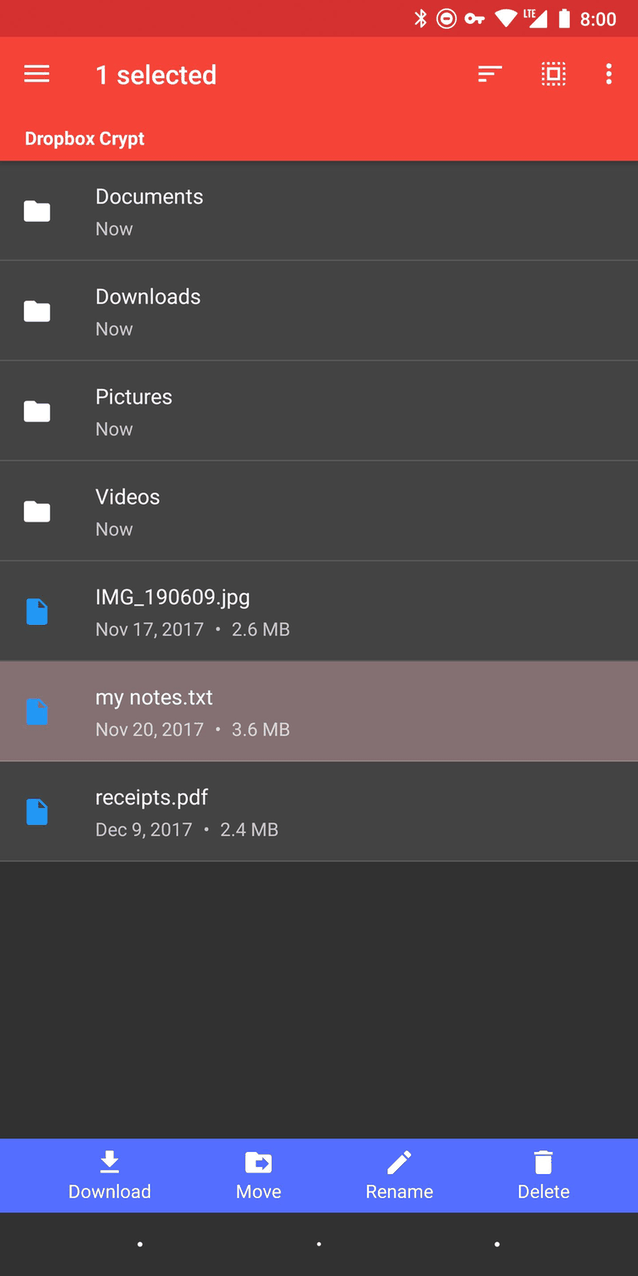
Task: Deselect the highlighted my notes.txt file
Action: [319, 711]
